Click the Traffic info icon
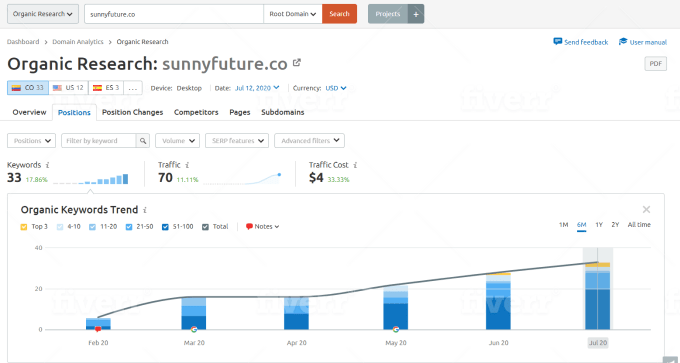The height and width of the screenshot is (363, 680). (187, 165)
